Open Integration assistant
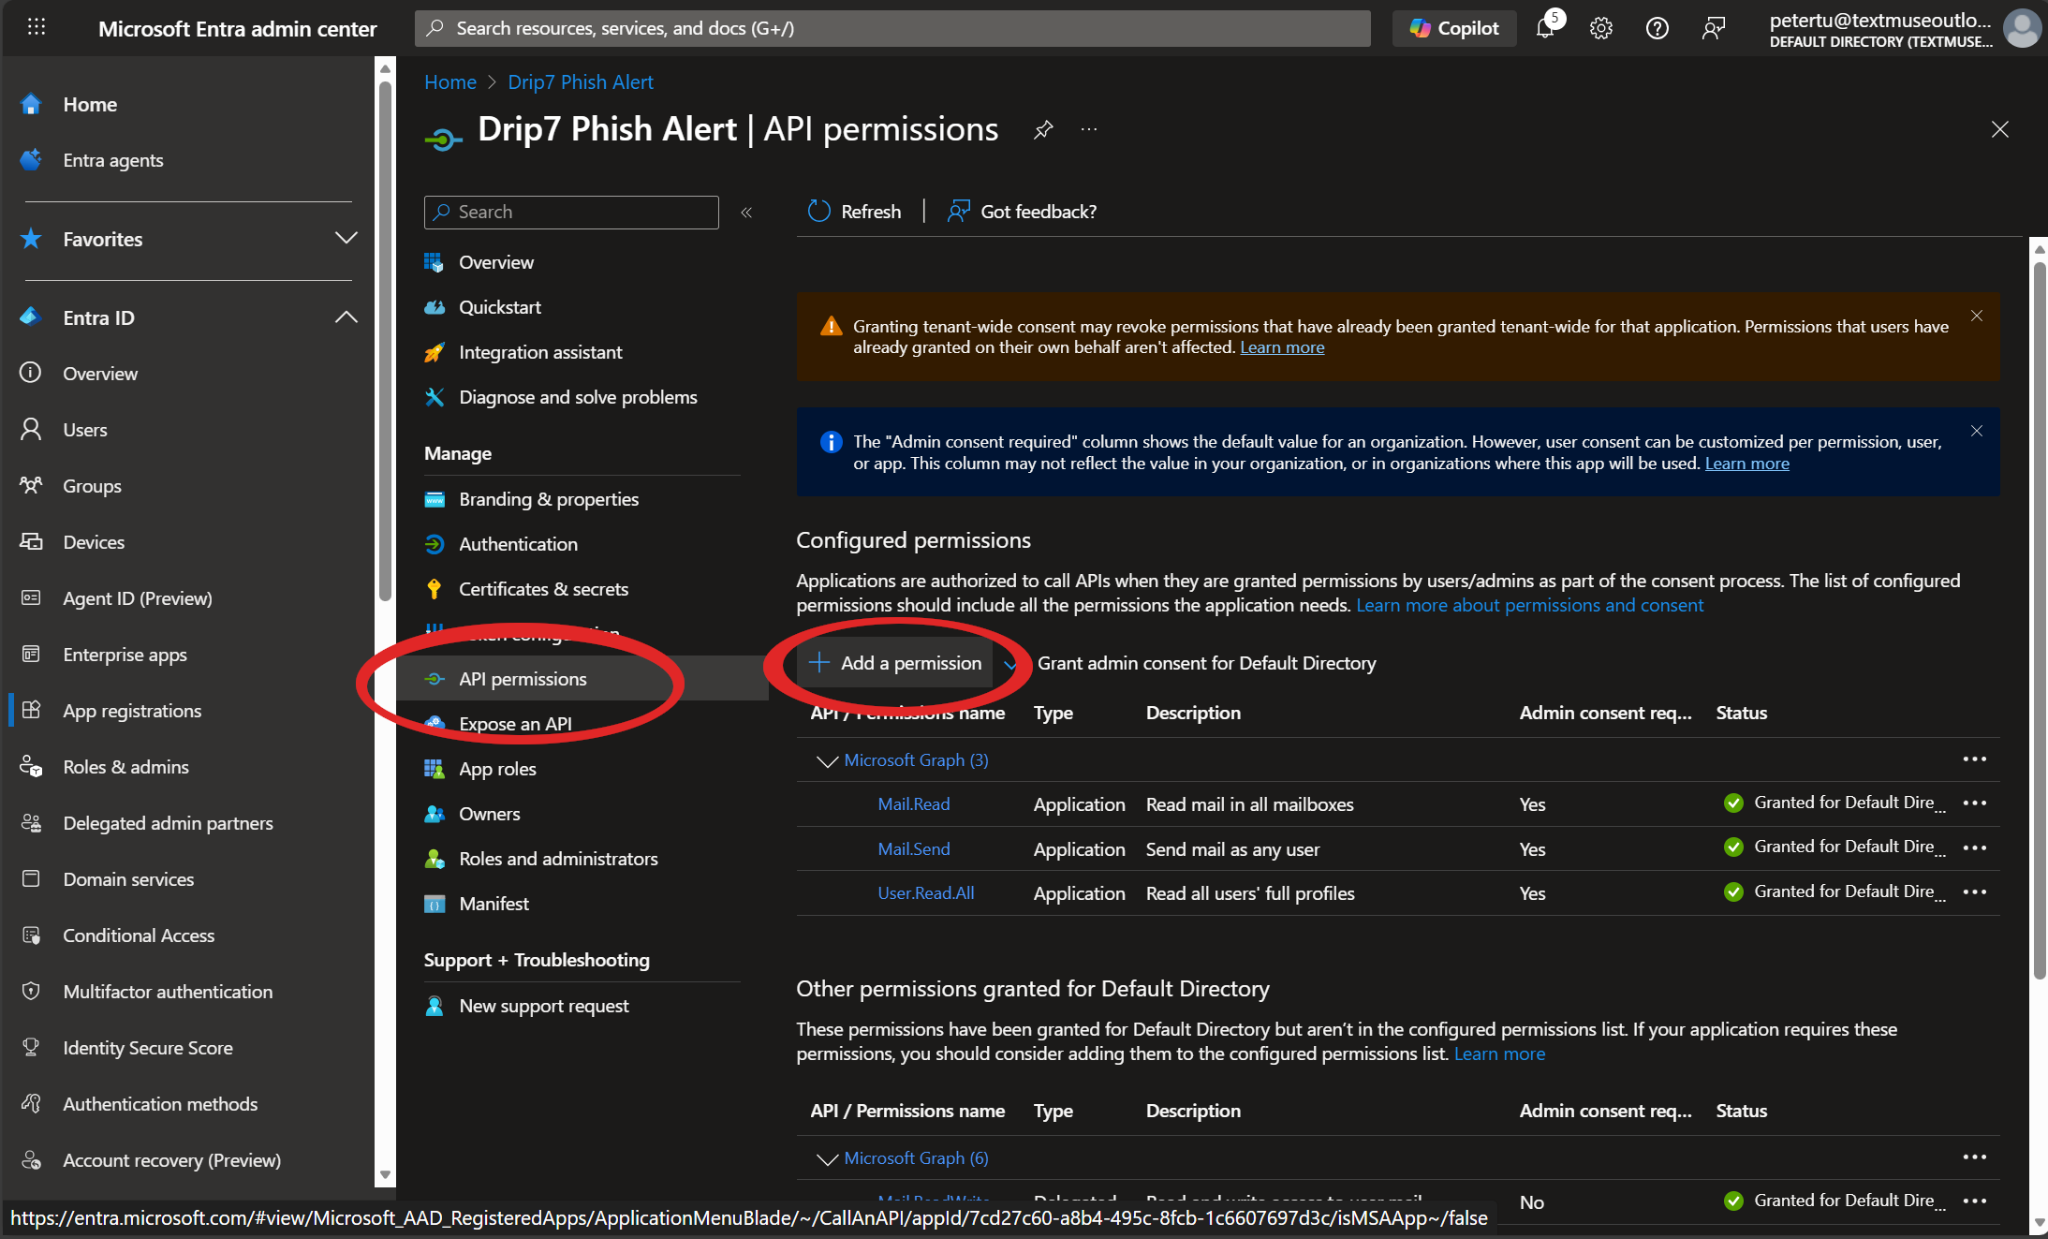 (540, 352)
